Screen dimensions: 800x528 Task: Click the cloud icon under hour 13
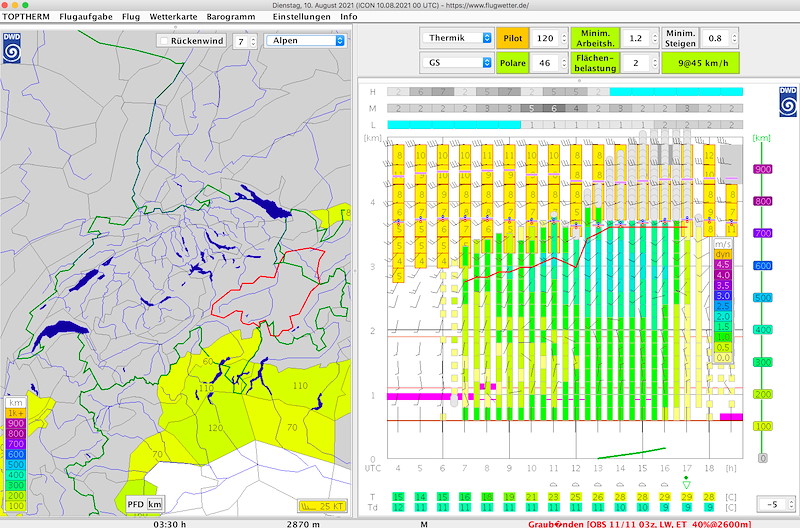click(x=598, y=485)
